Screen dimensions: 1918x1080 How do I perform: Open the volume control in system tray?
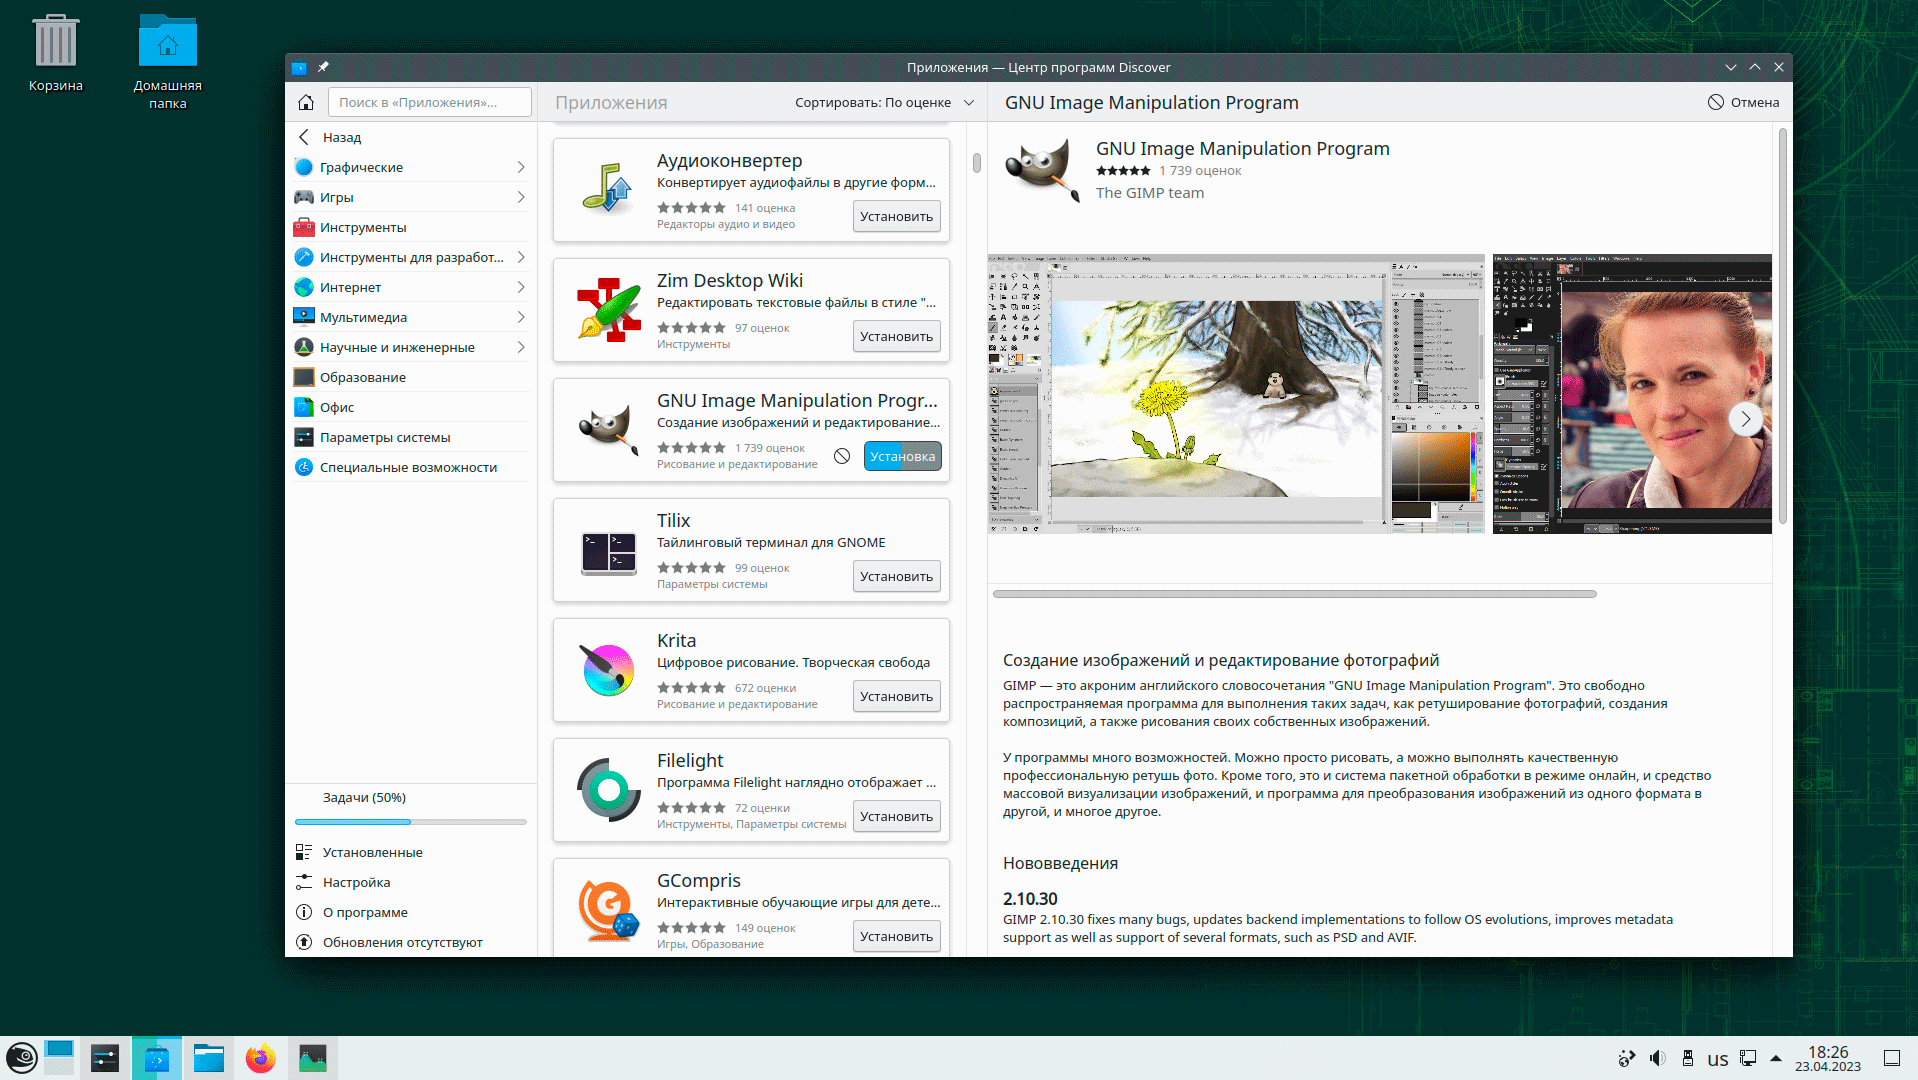pos(1657,1059)
